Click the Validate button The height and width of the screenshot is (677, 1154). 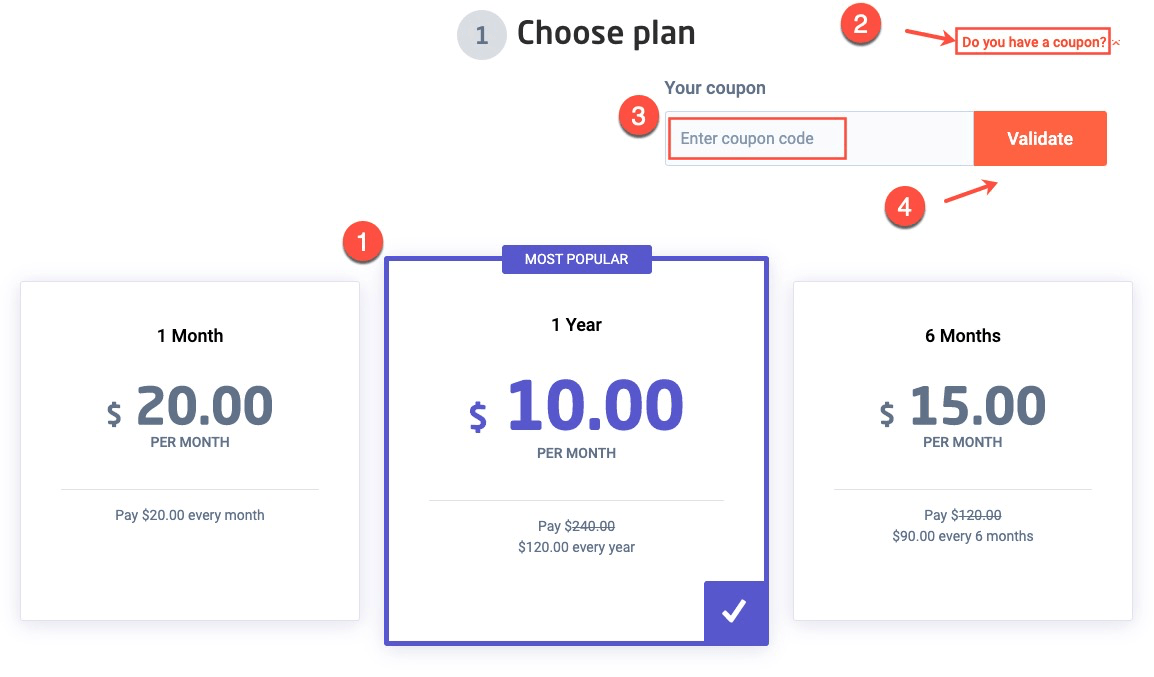1040,138
